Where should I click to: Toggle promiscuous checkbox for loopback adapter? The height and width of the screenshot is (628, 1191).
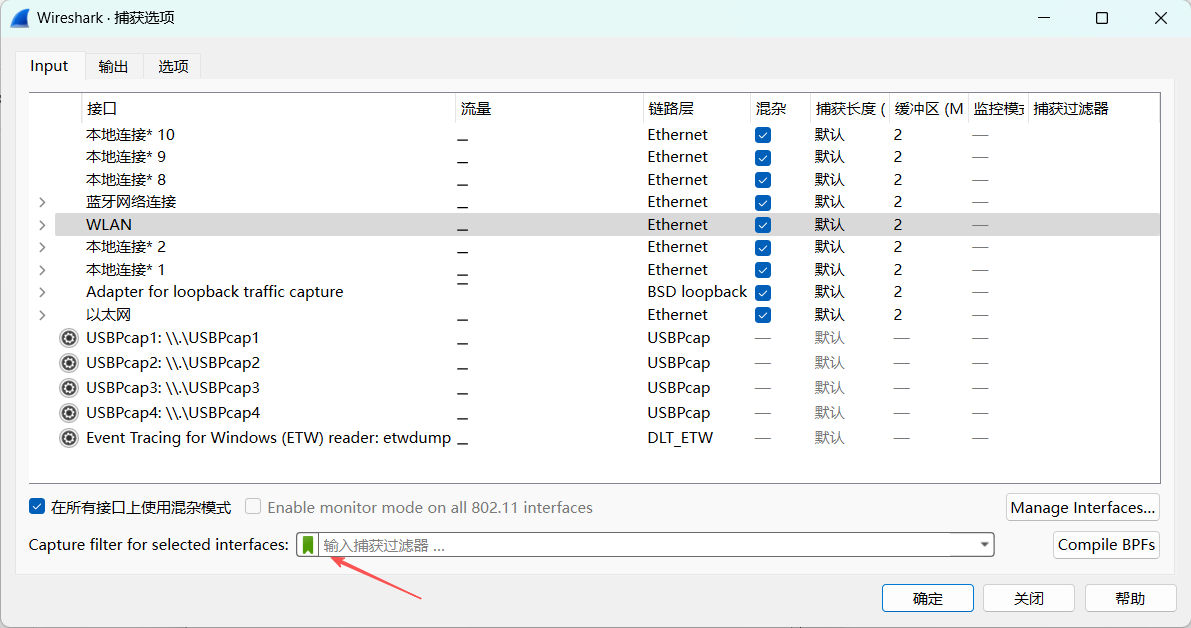click(763, 292)
